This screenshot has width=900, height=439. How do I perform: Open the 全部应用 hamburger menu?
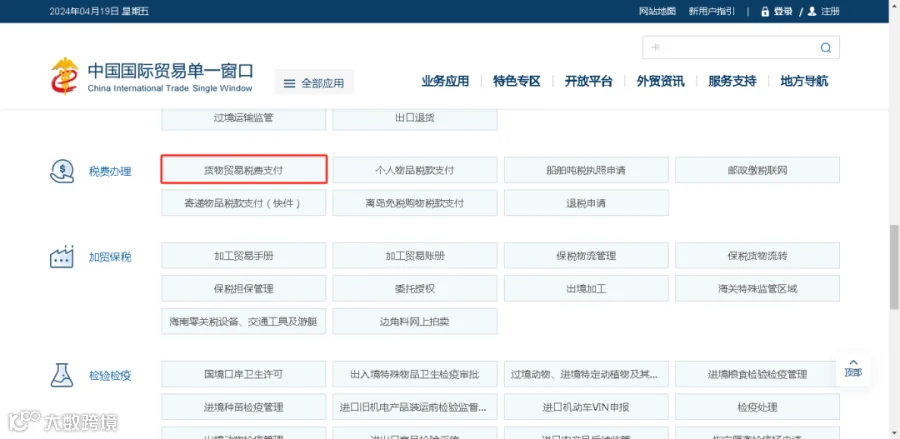click(314, 83)
